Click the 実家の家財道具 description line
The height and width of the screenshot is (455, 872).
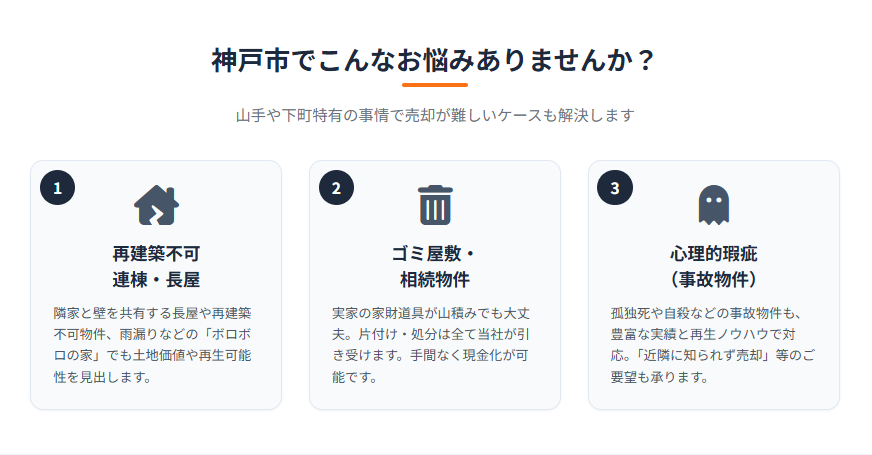tap(430, 313)
